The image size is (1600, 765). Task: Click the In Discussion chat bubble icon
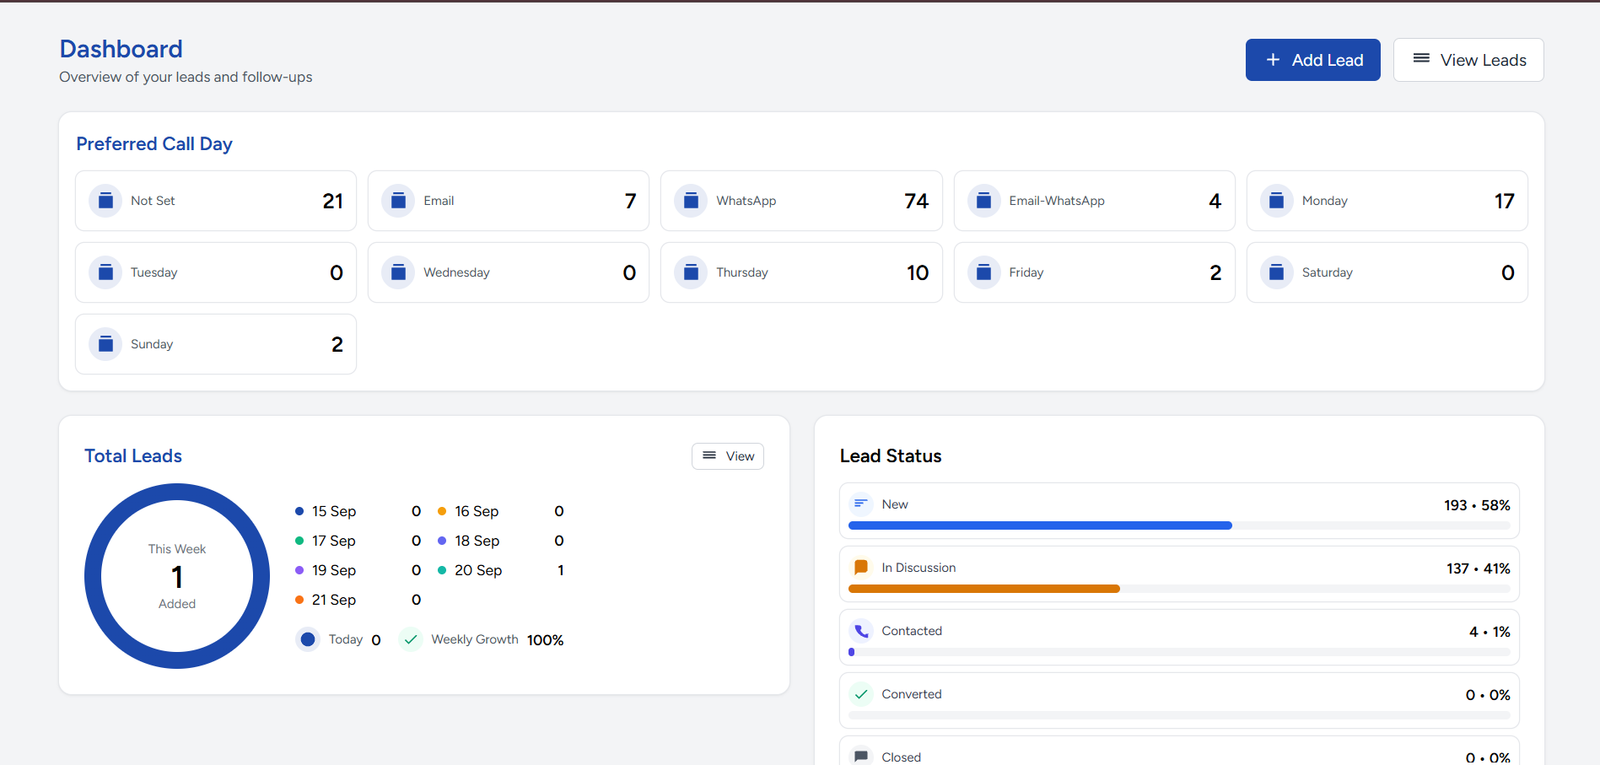click(x=861, y=567)
